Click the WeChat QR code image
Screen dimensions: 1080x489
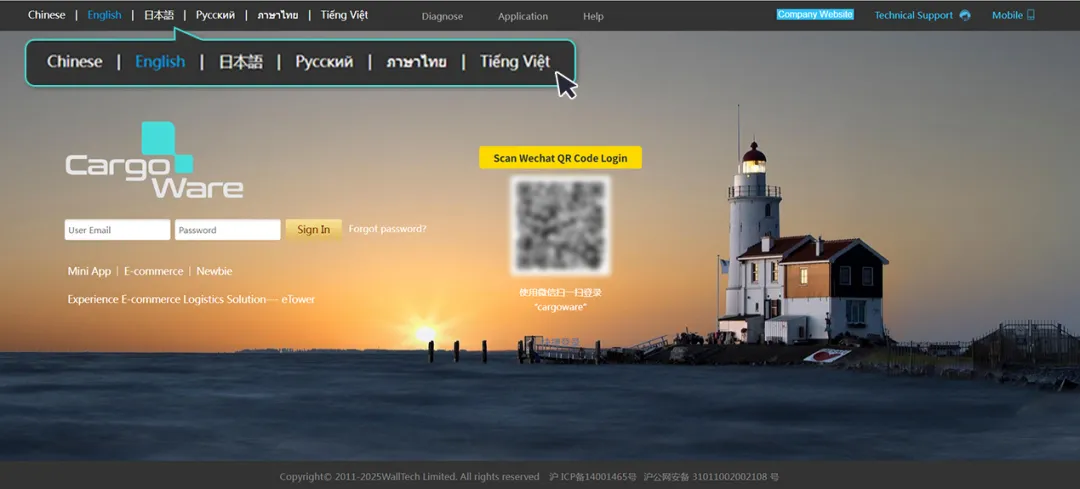[560, 225]
